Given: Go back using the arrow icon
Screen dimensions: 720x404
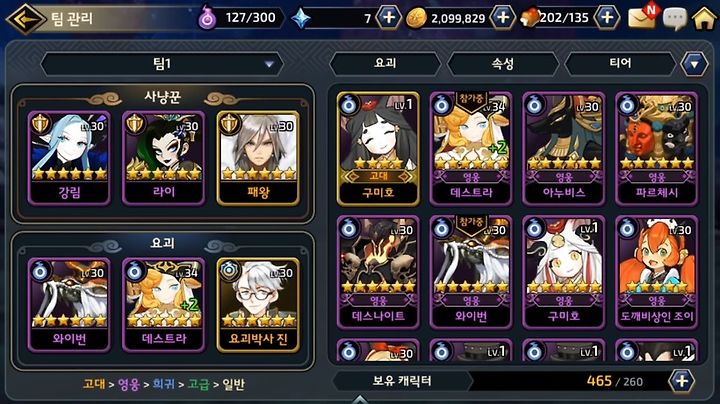Looking at the screenshot, I should pos(25,19).
